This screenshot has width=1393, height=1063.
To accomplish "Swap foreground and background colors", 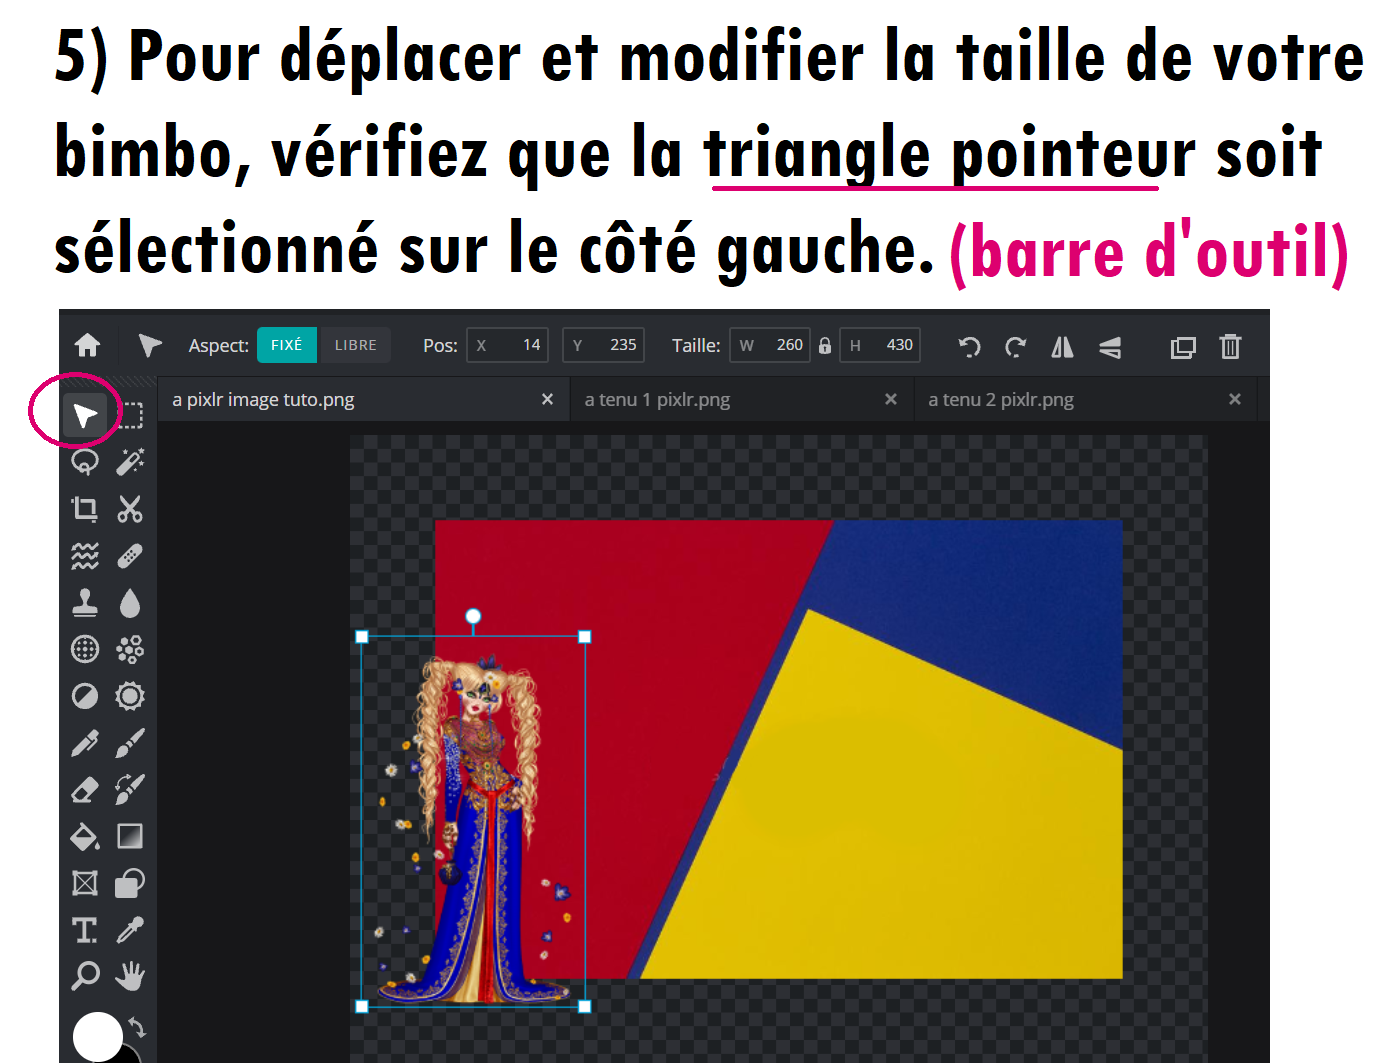I will (138, 1027).
